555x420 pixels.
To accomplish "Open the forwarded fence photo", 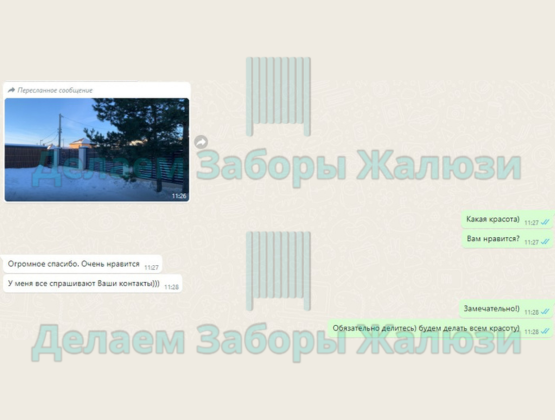I will pyautogui.click(x=97, y=150).
